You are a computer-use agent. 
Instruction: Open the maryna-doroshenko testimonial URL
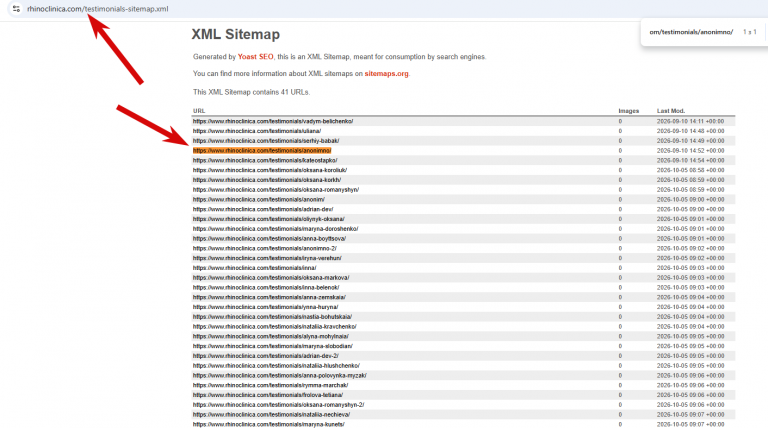(275, 229)
